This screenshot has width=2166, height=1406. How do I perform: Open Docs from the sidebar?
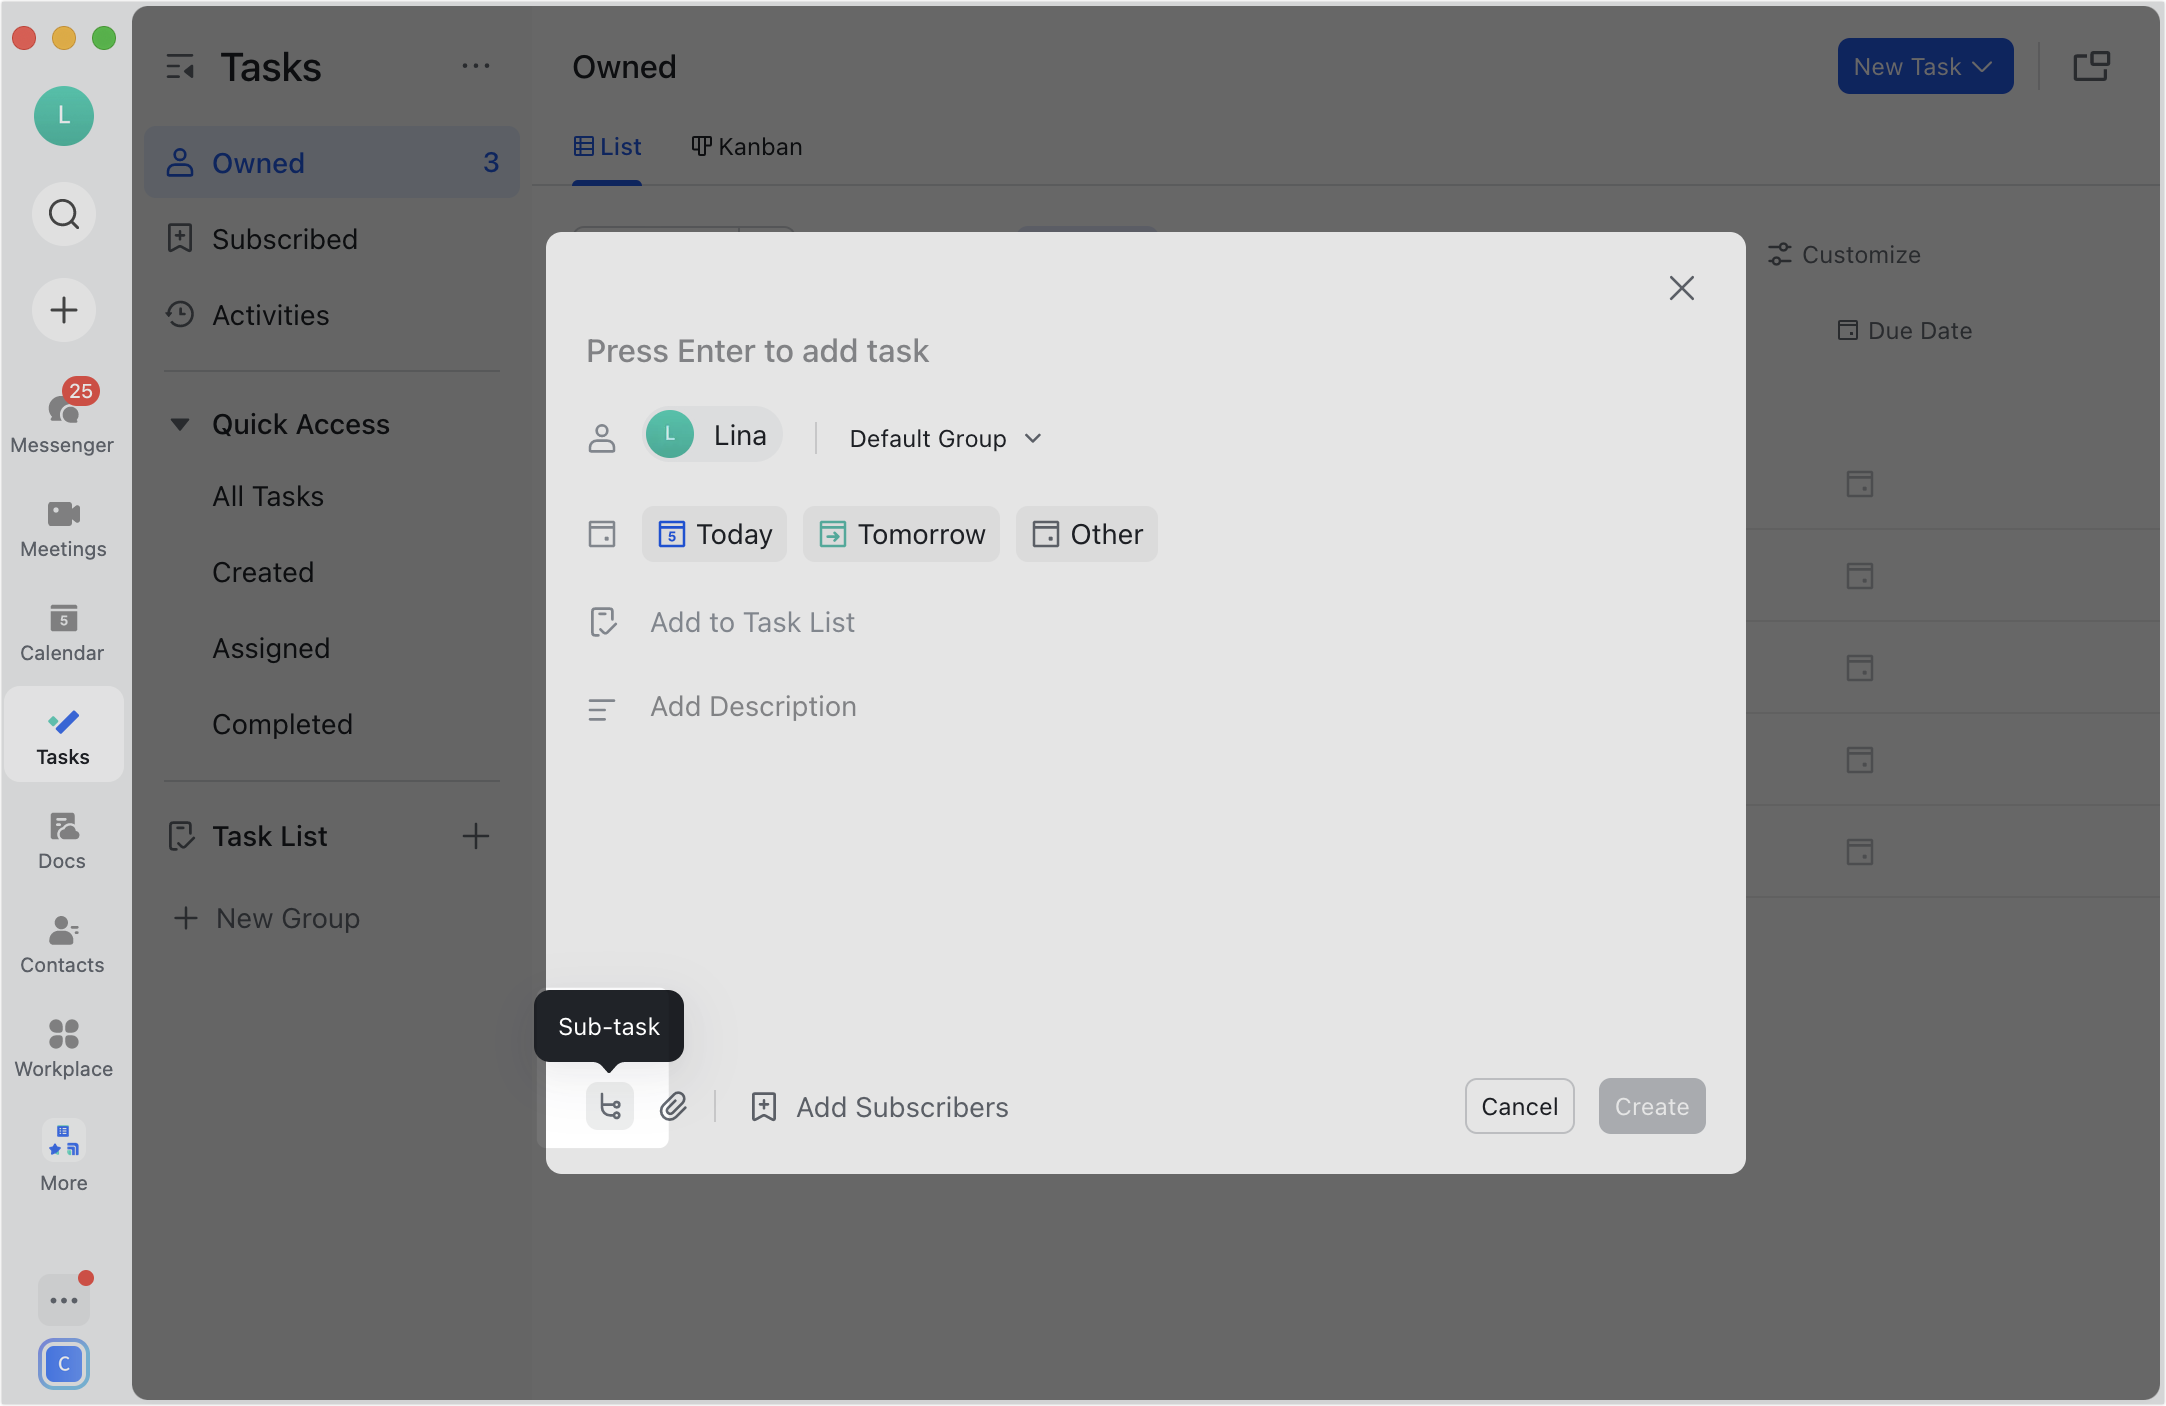click(x=63, y=838)
